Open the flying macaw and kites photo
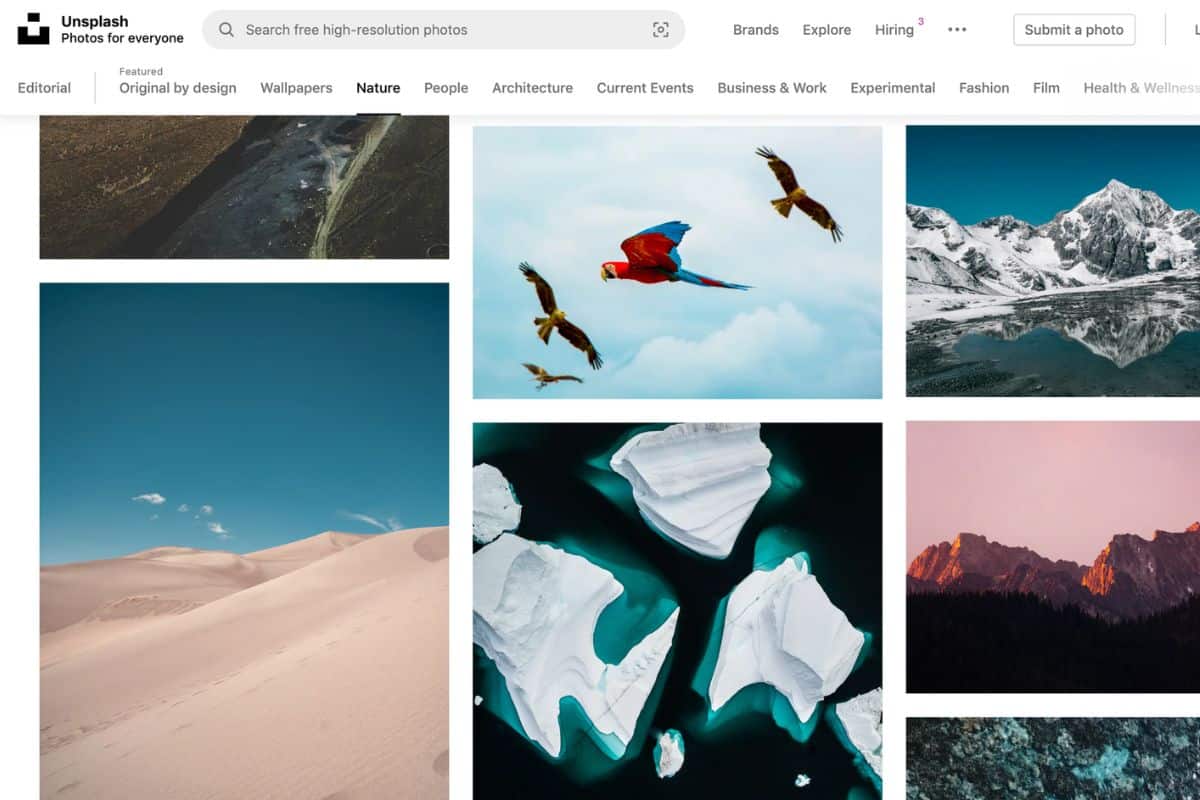This screenshot has height=800, width=1200. (x=677, y=262)
